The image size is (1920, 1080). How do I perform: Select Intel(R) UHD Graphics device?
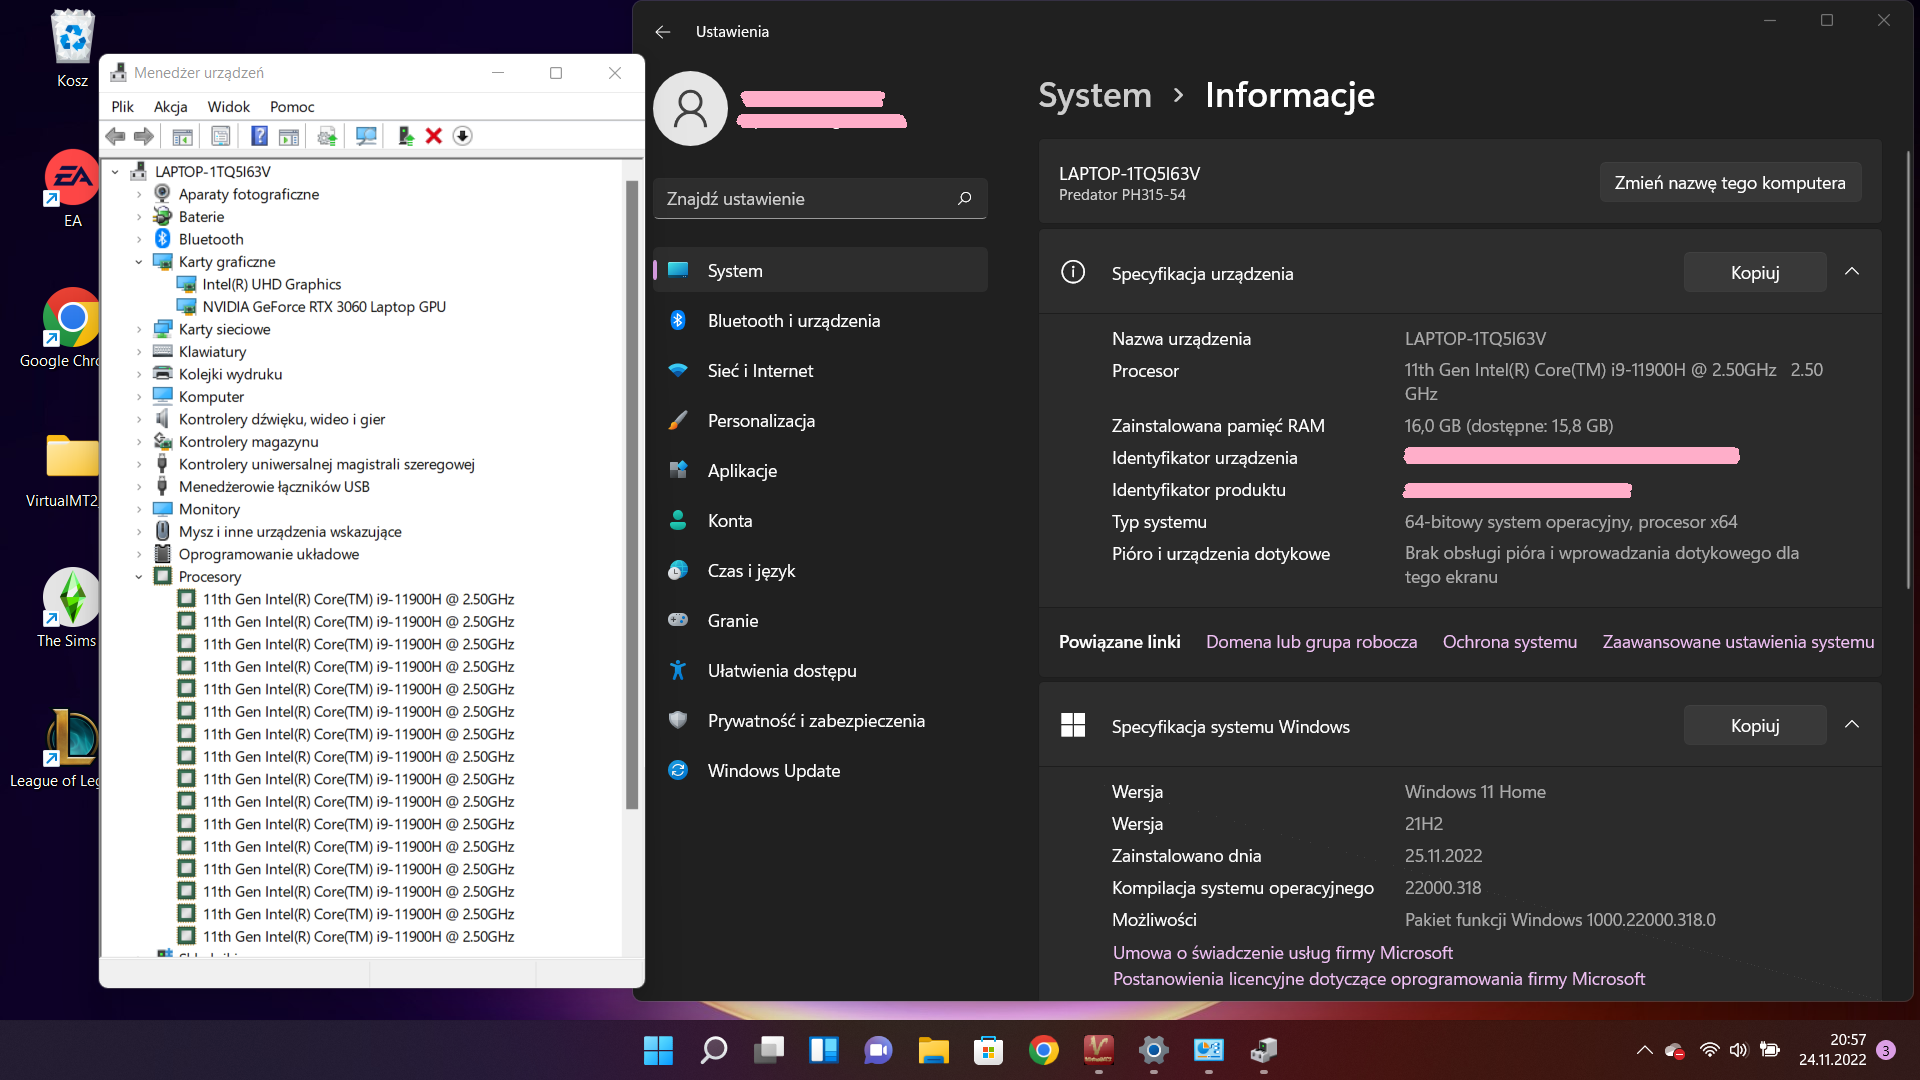[271, 284]
